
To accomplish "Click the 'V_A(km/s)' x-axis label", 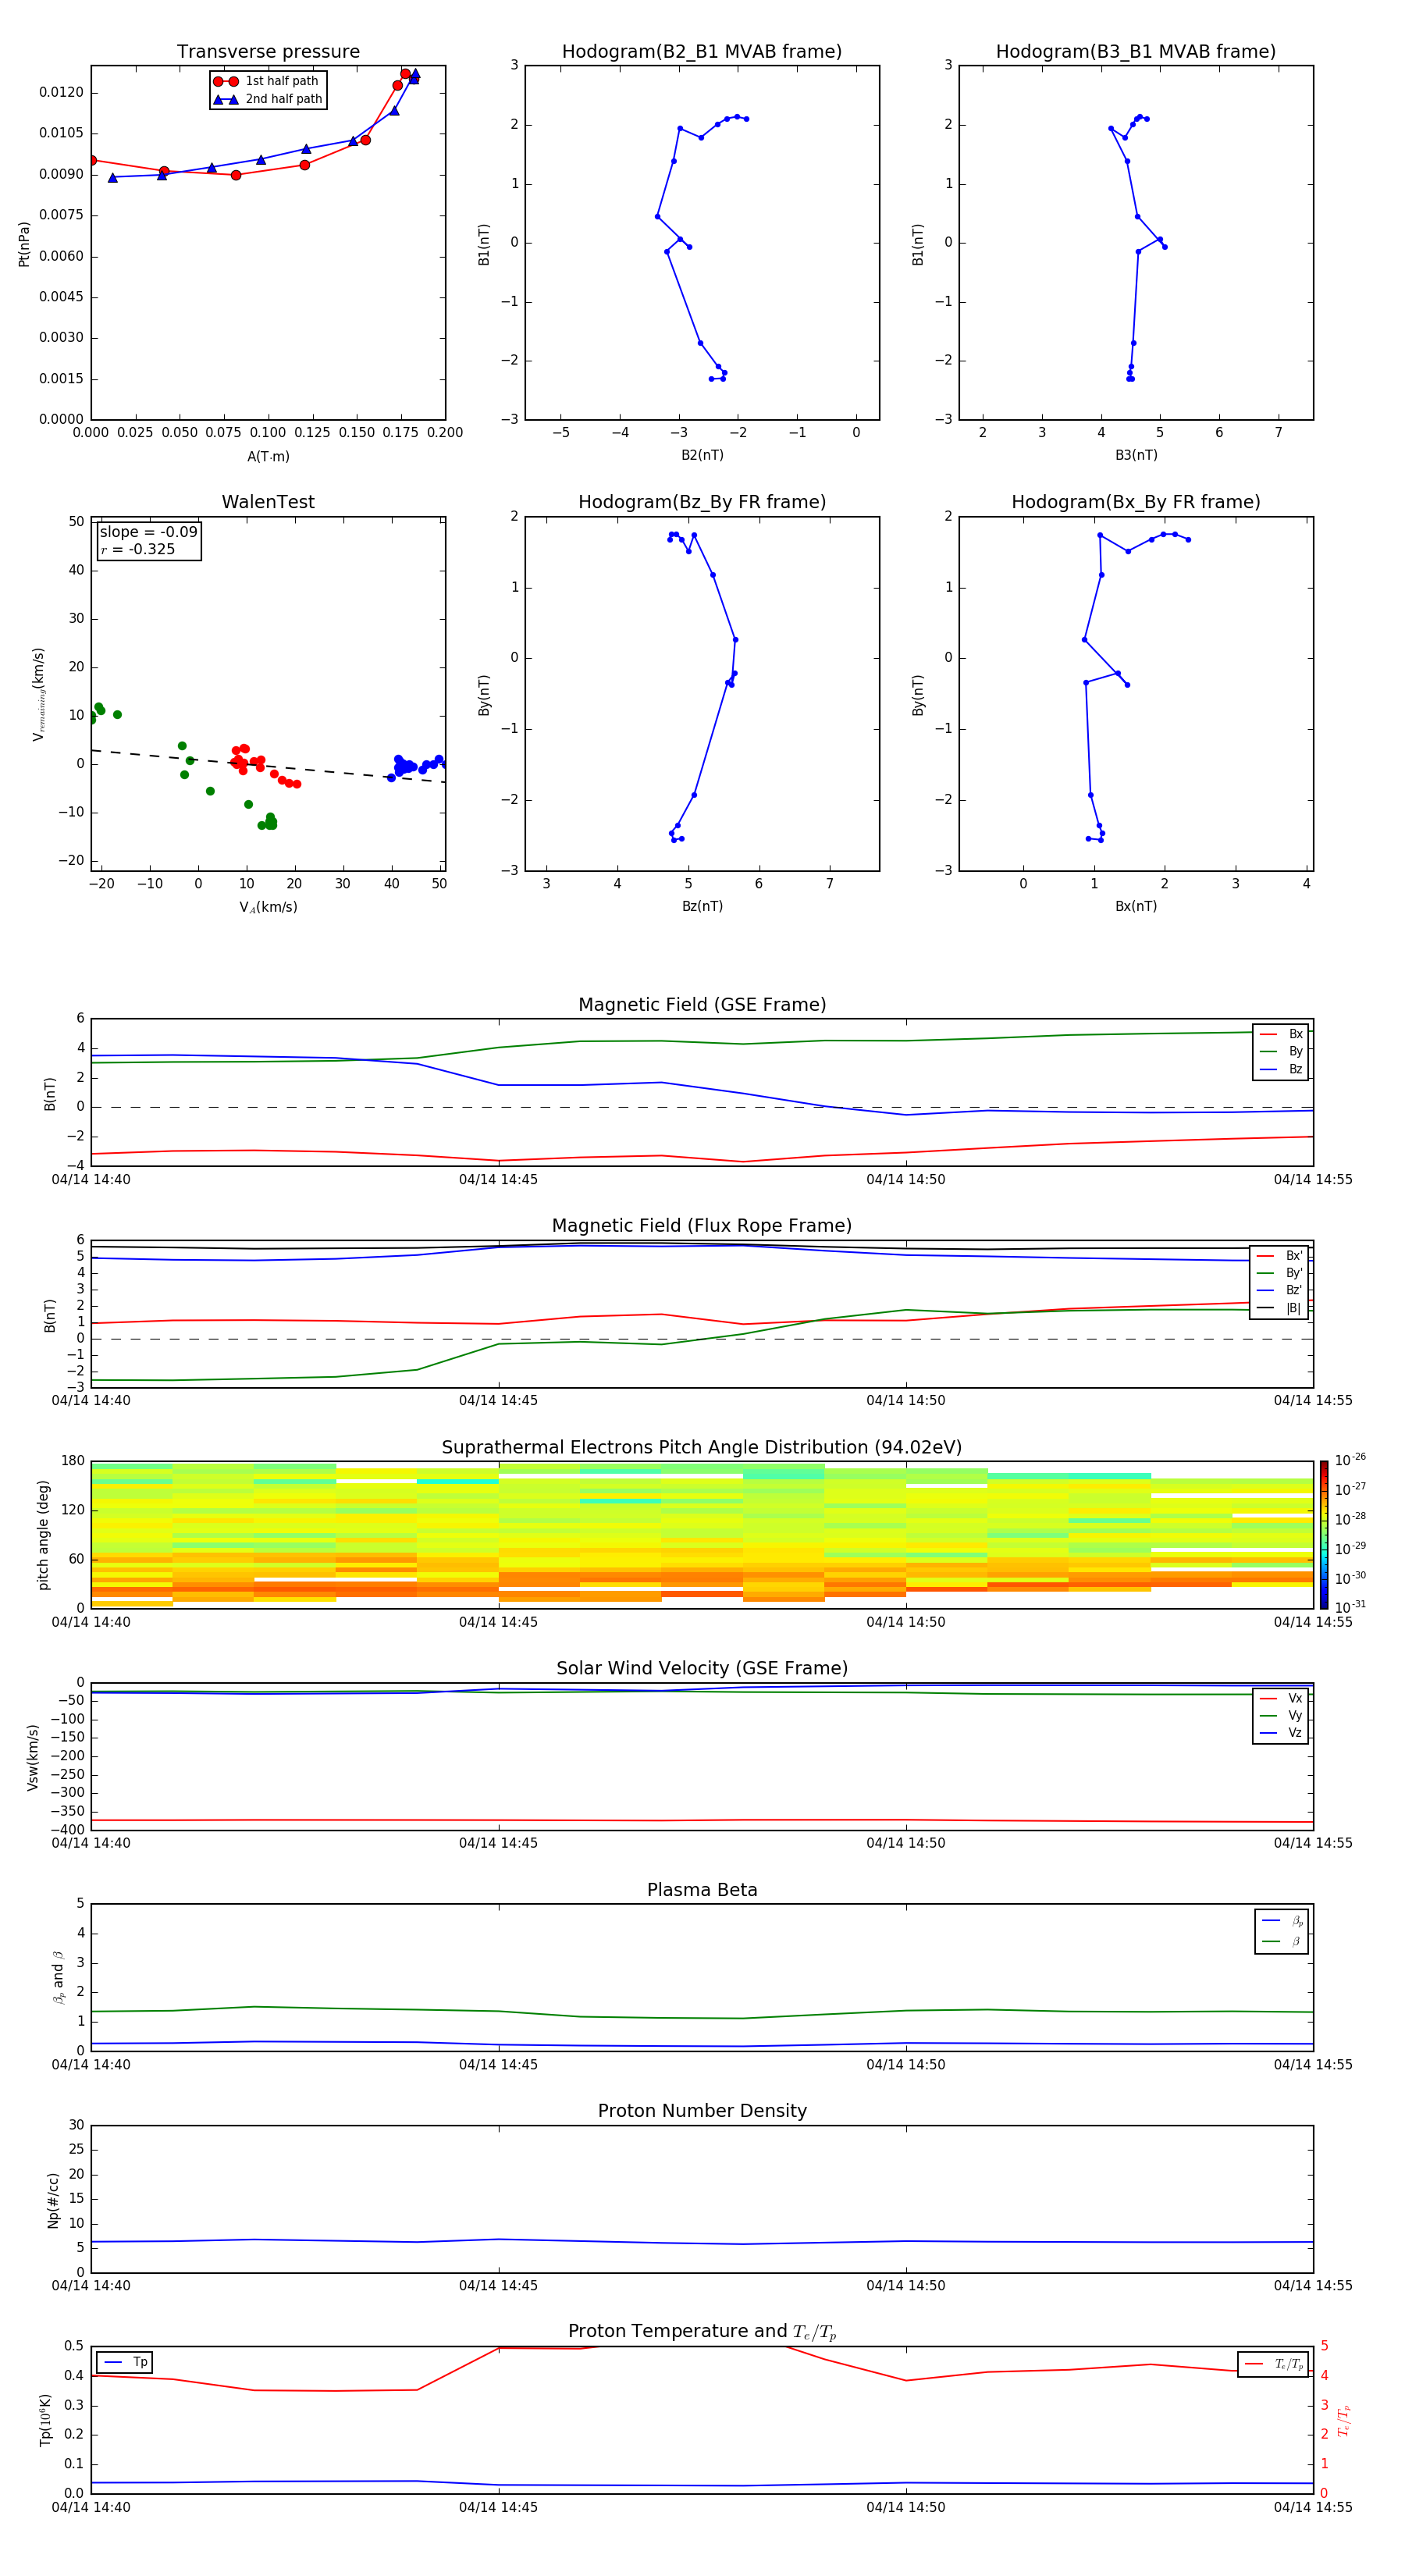I will pos(268,907).
